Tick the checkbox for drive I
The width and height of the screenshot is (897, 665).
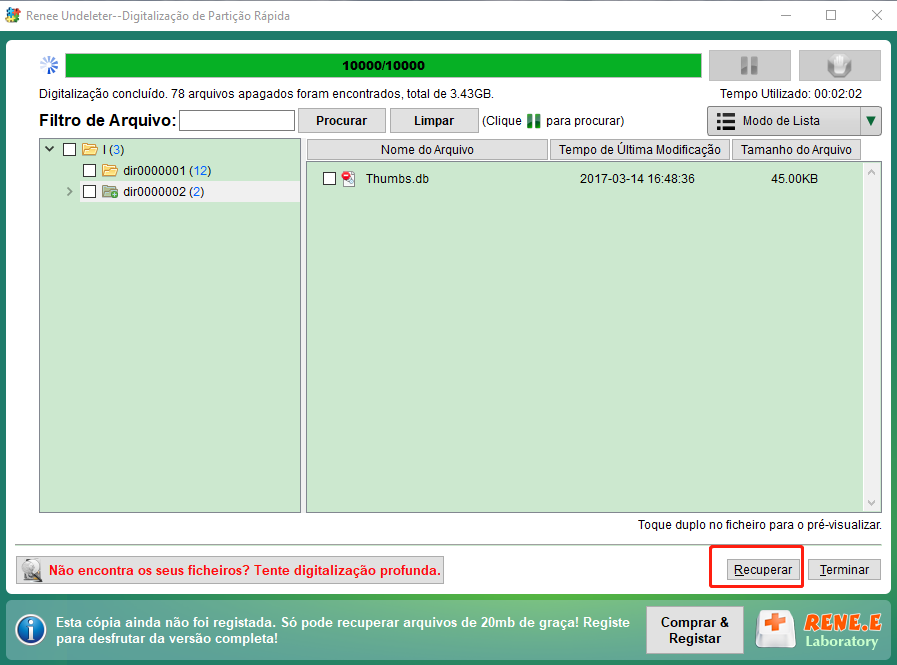69,149
